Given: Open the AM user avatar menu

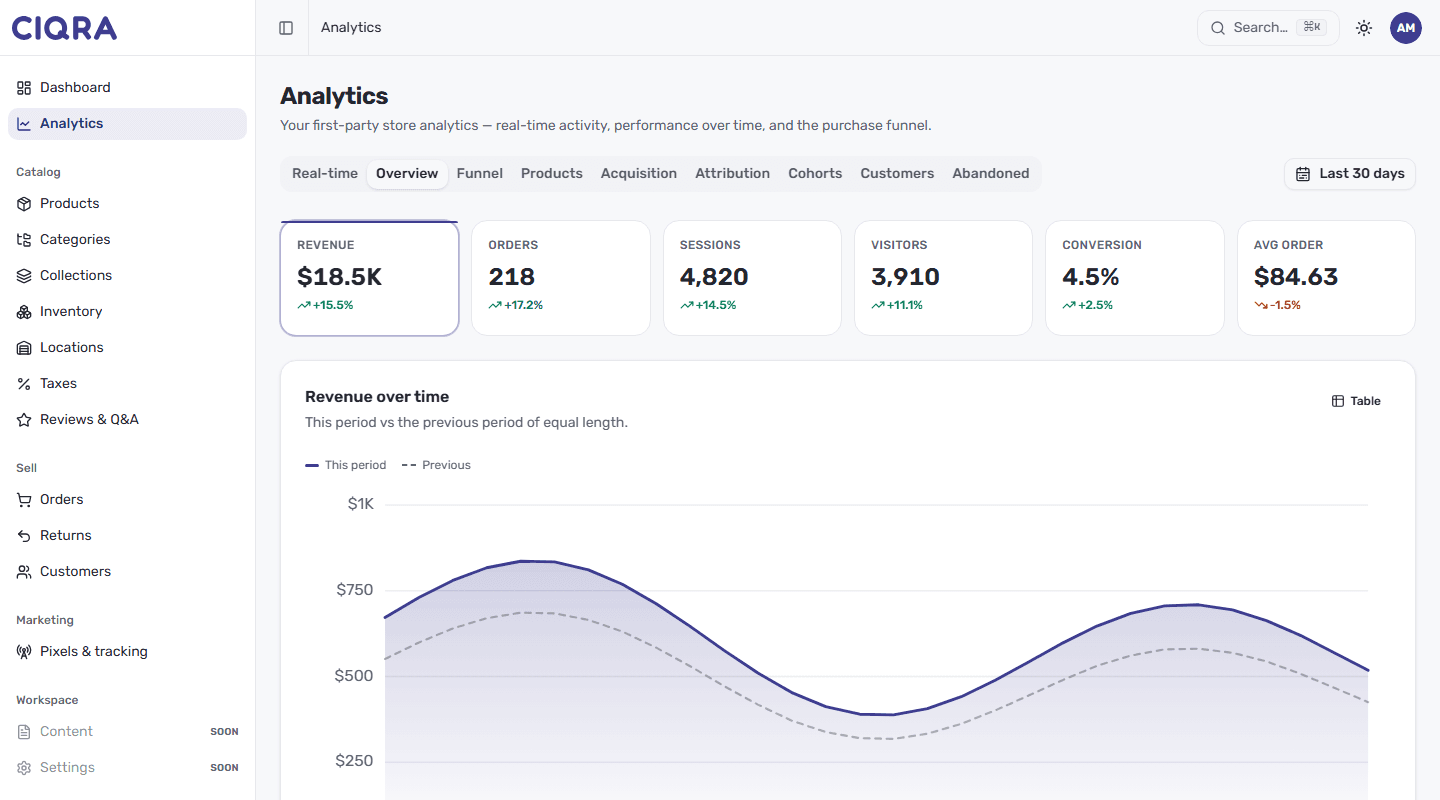Looking at the screenshot, I should point(1406,28).
